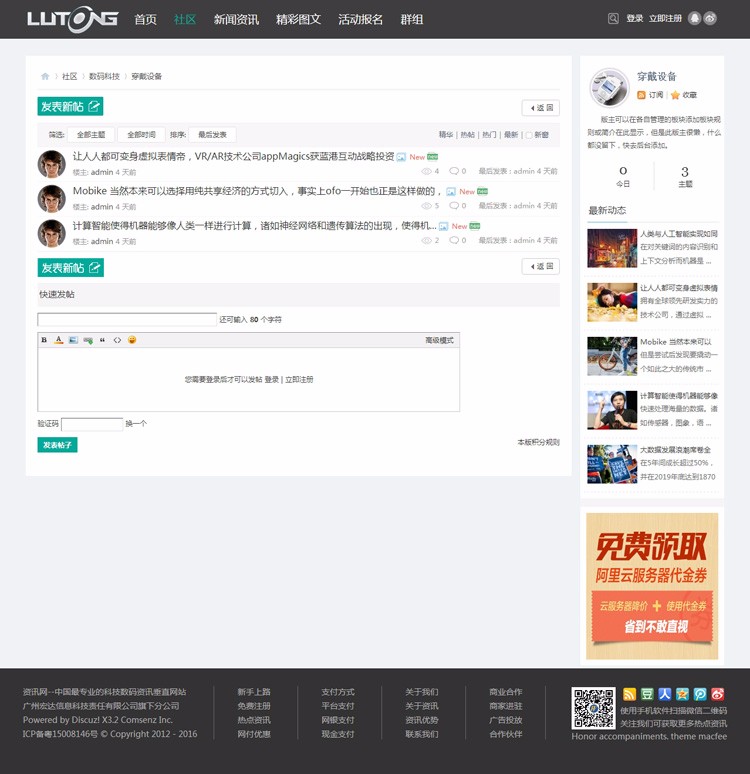
Task: Click the top 返回 button
Action: click(541, 108)
